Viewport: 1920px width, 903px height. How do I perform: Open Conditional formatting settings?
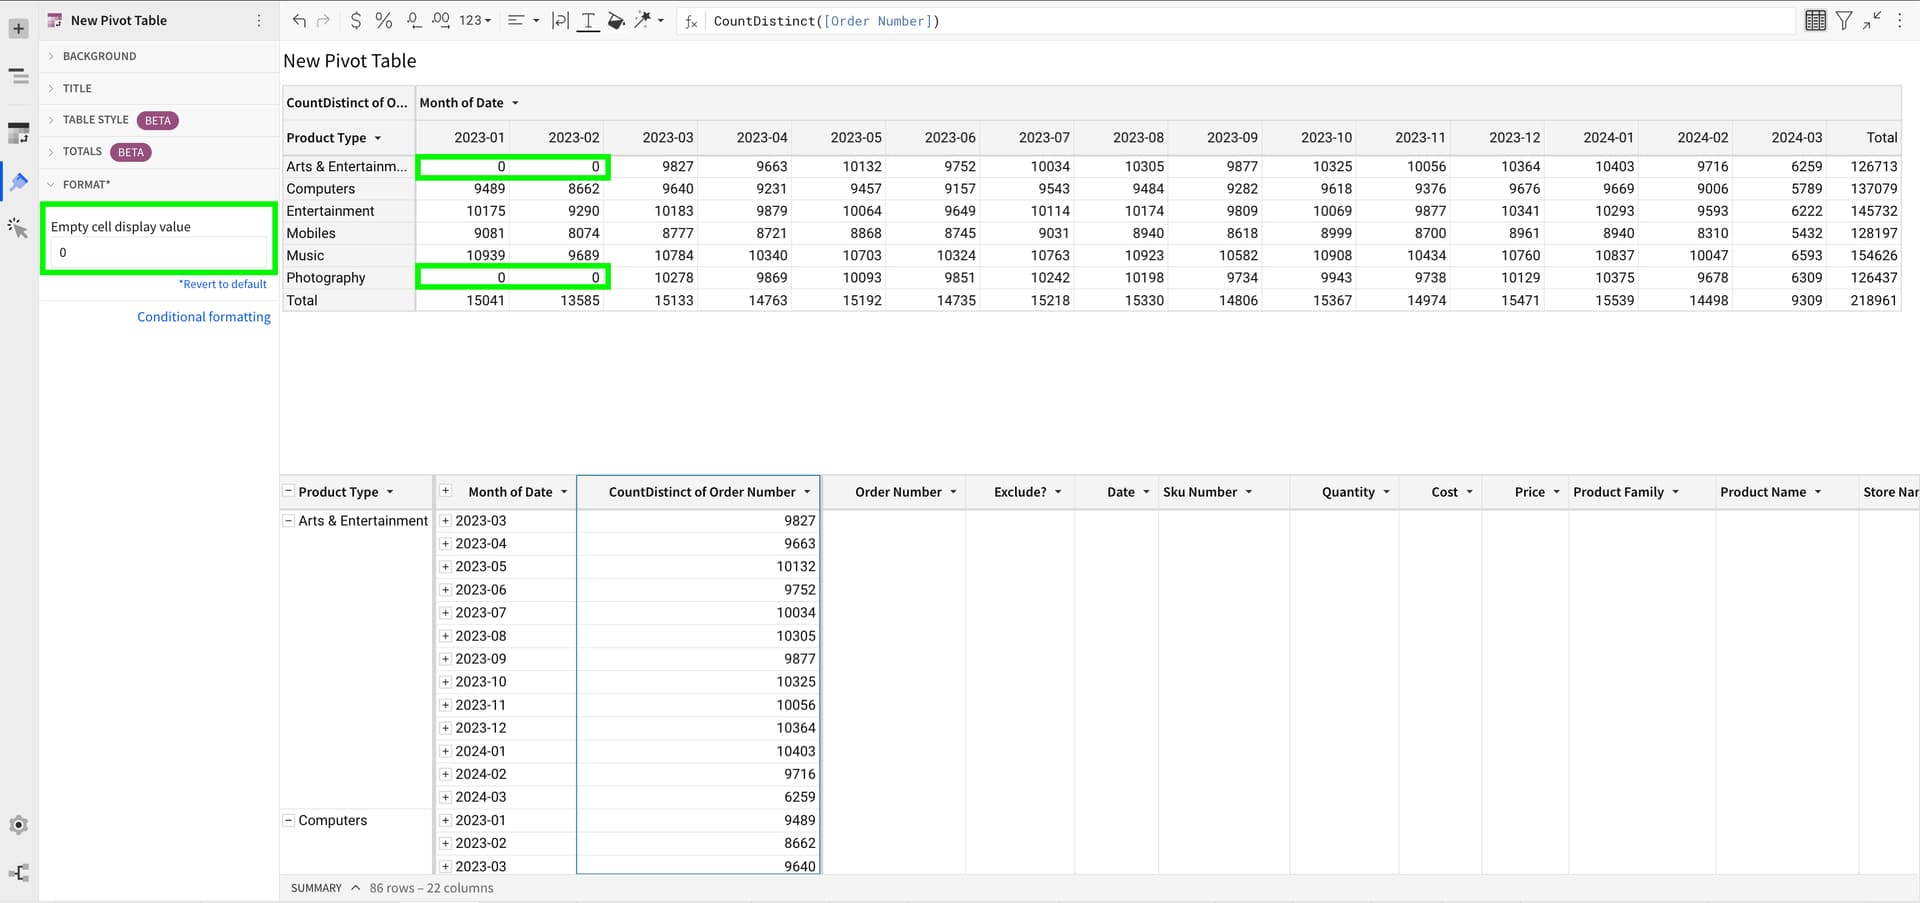(x=203, y=316)
